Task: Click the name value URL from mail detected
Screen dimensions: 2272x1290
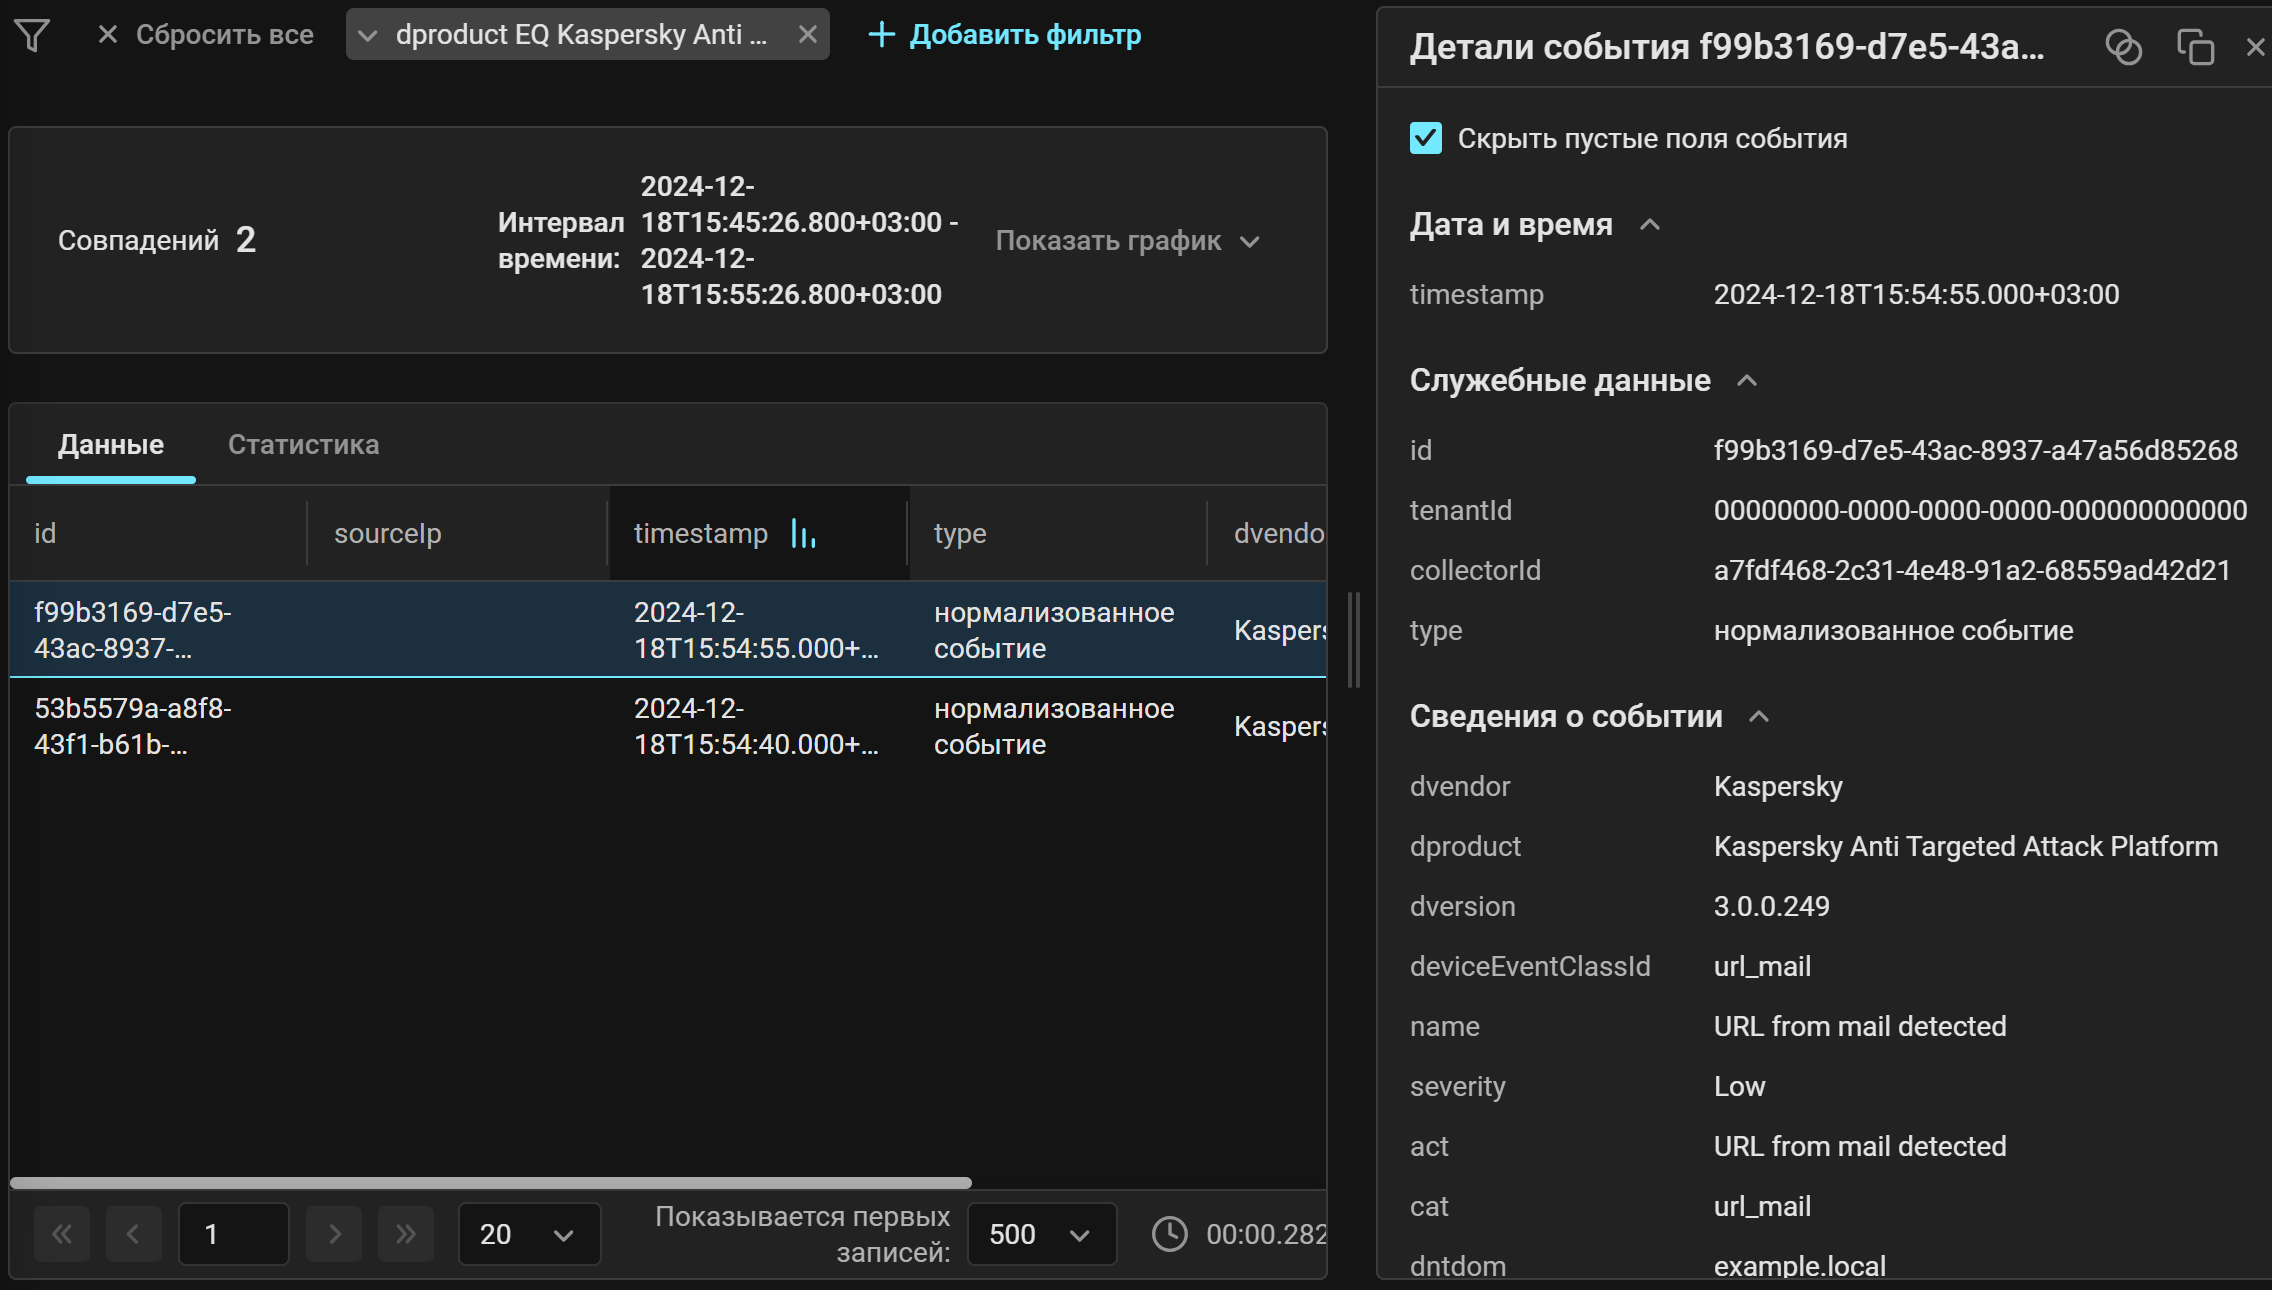Action: coord(1860,1027)
